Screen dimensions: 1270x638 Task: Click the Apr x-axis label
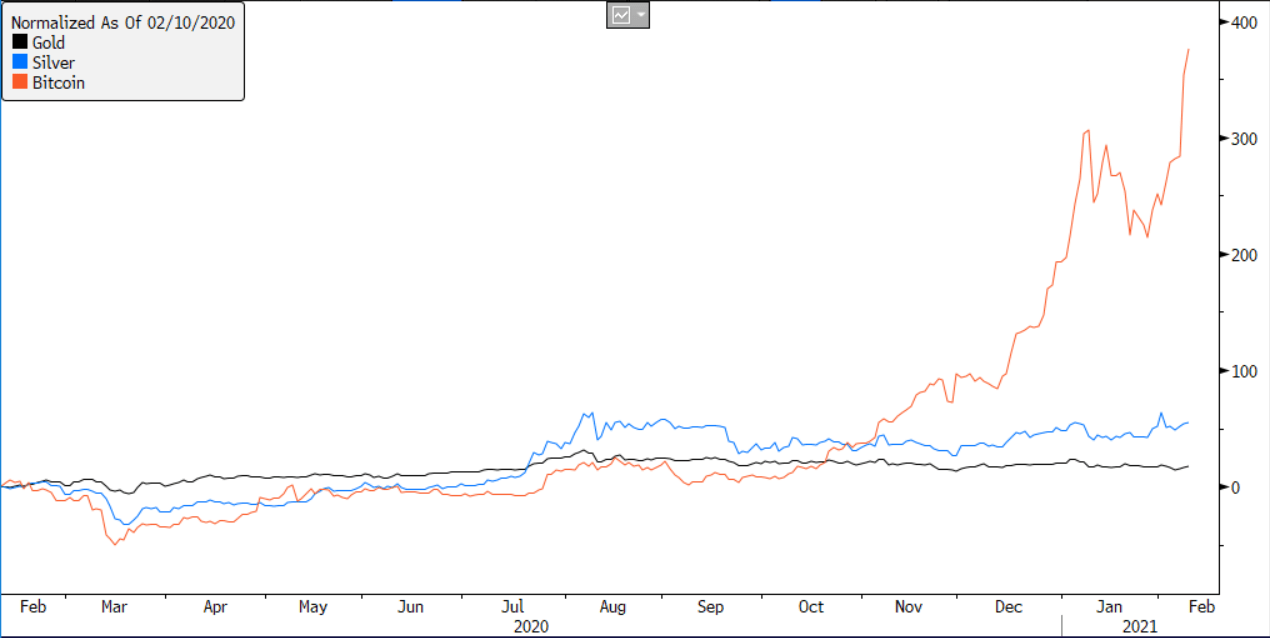[x=215, y=607]
